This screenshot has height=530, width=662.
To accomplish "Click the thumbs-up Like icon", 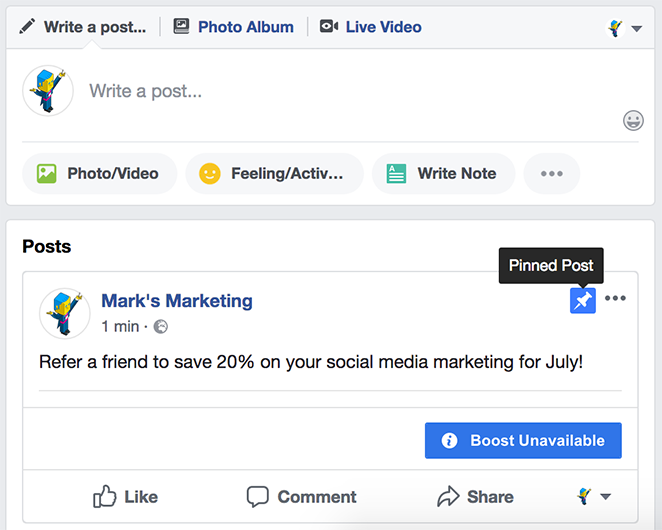I will 104,496.
